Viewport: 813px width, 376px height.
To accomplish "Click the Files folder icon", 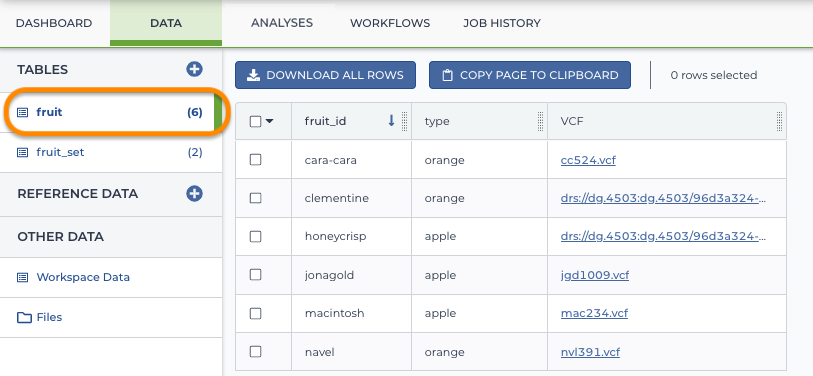I will pos(24,317).
